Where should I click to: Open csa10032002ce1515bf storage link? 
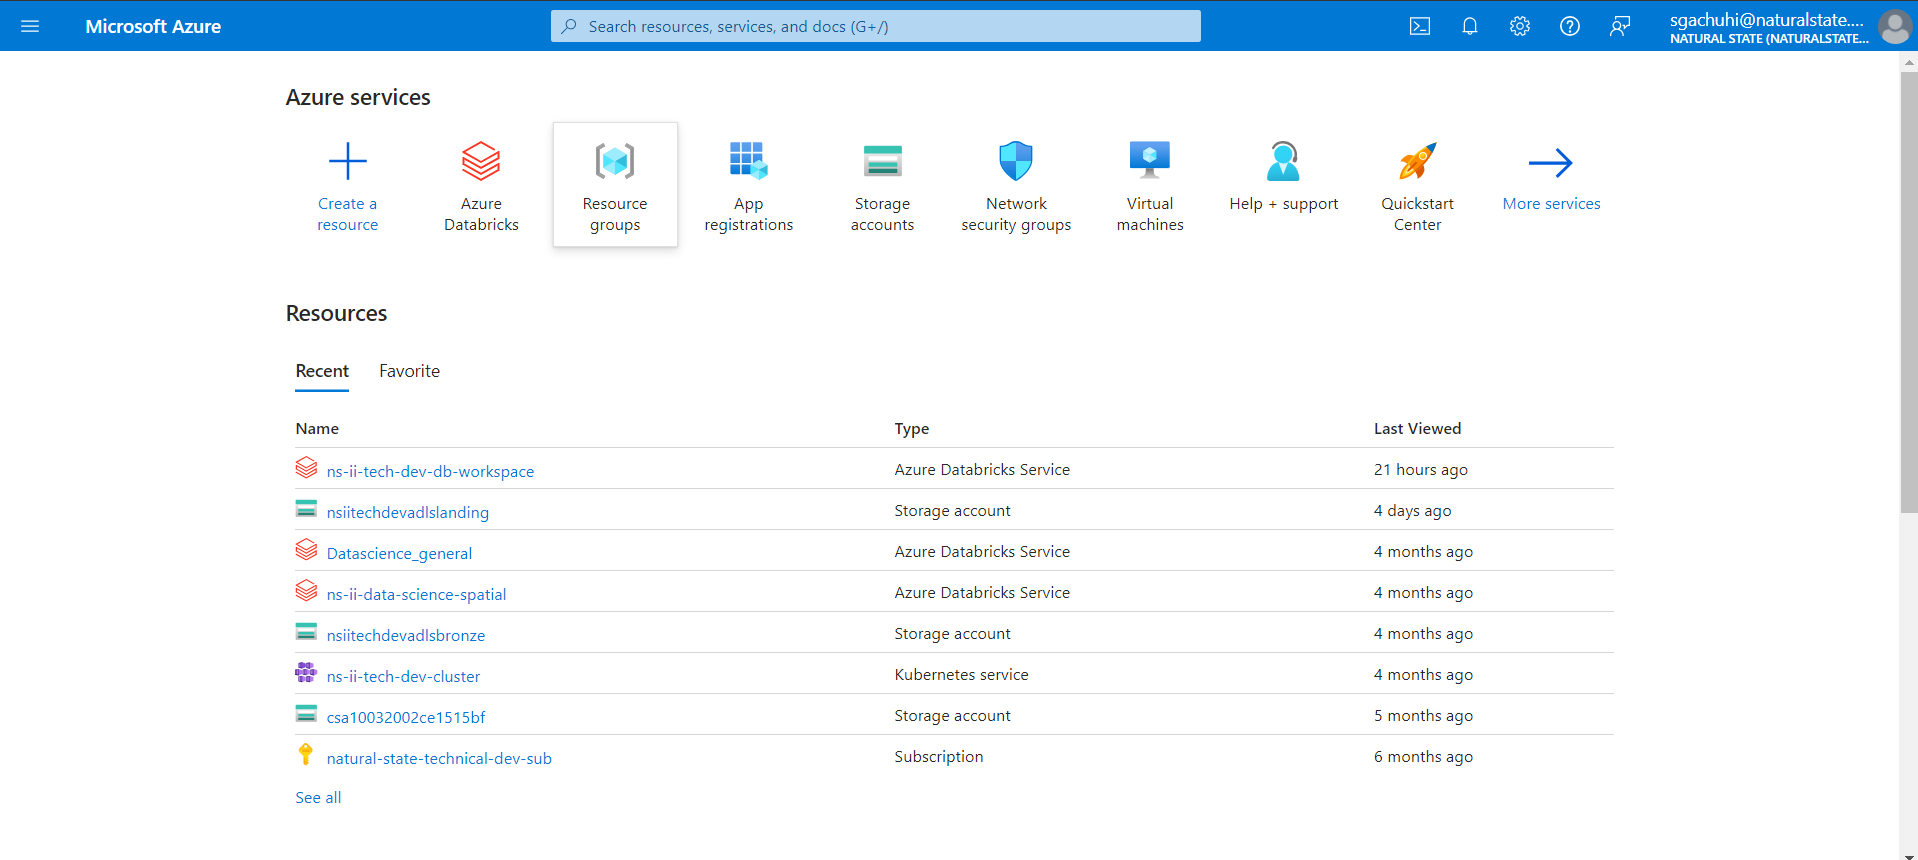405,717
